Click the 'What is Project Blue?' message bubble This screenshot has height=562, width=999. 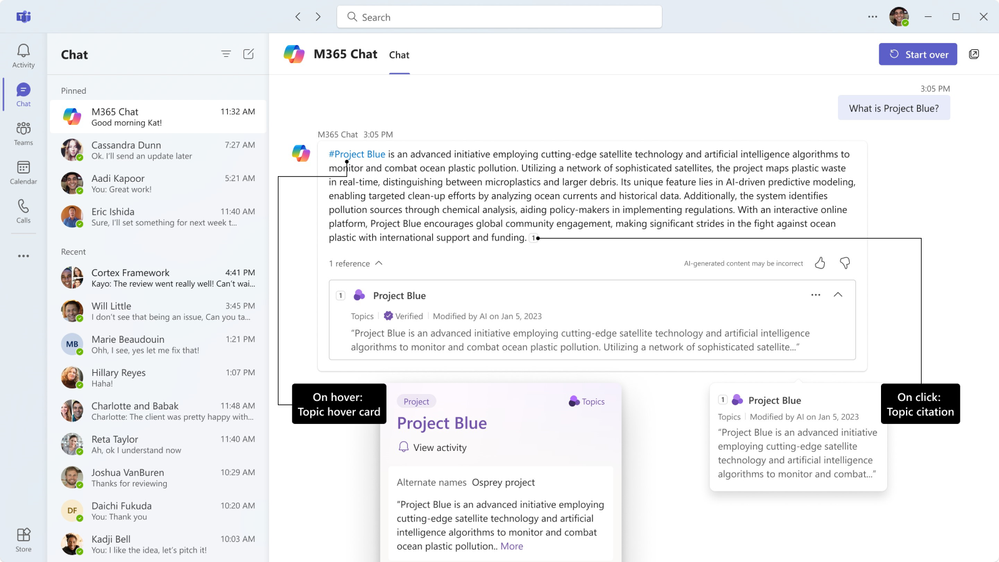point(893,108)
